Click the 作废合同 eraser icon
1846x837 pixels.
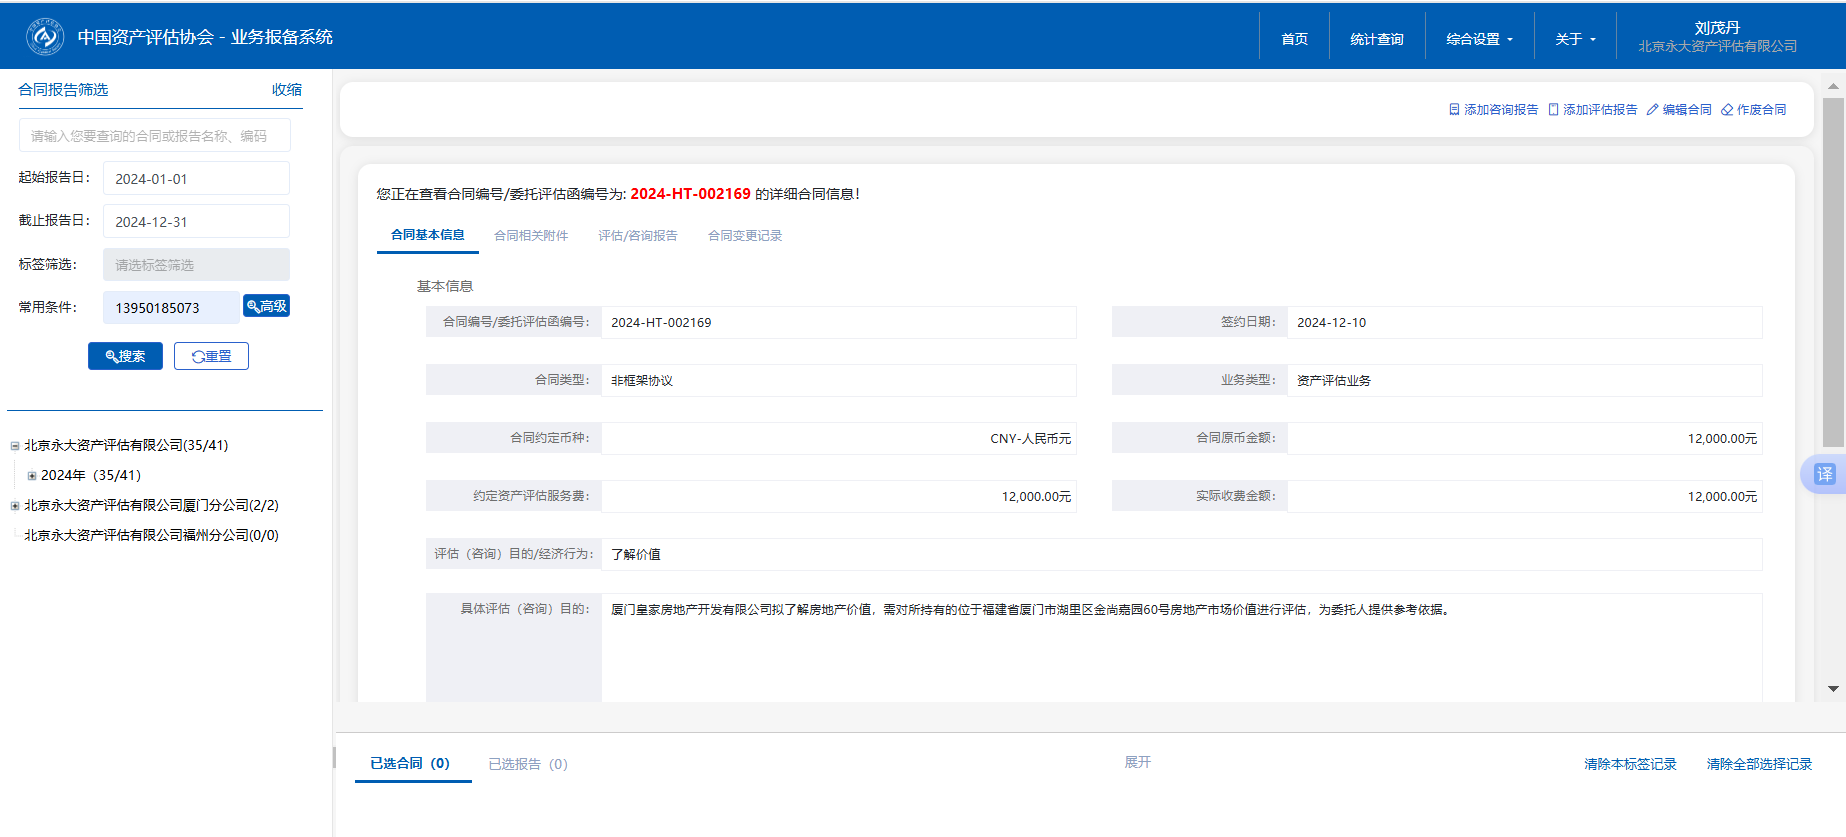point(1727,110)
